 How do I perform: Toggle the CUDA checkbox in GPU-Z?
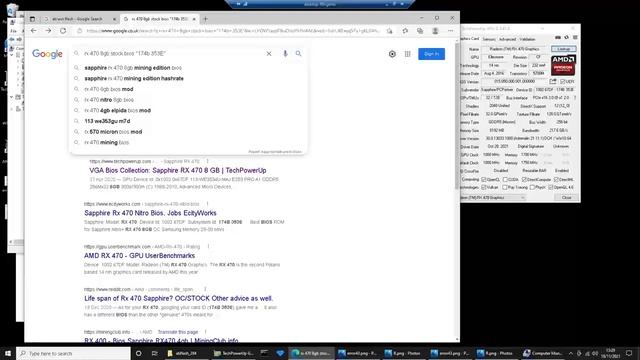pos(505,179)
